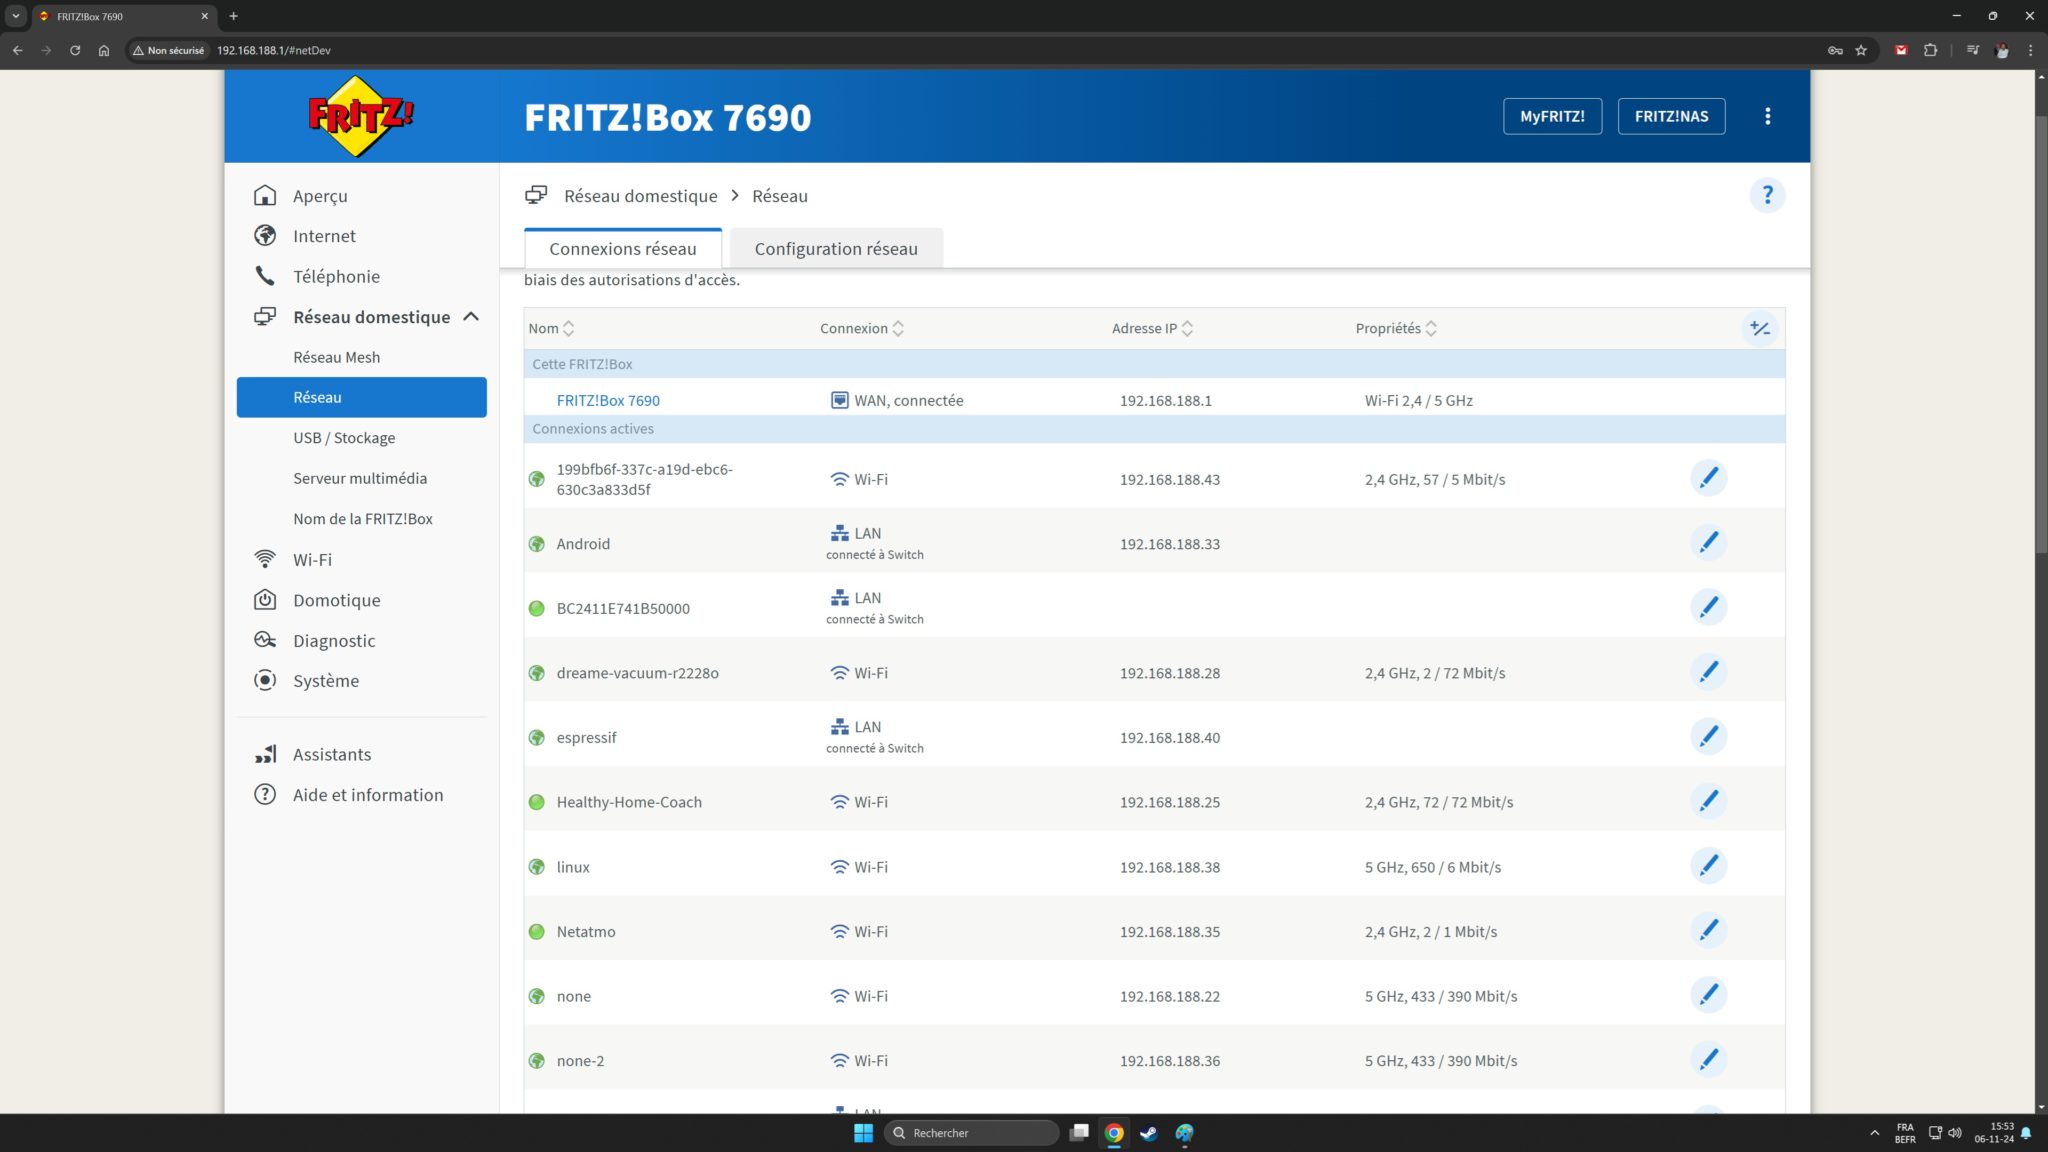Screen dimensions: 2048x1152
Task: Bookmark this page star icon
Action: [x=1861, y=50]
